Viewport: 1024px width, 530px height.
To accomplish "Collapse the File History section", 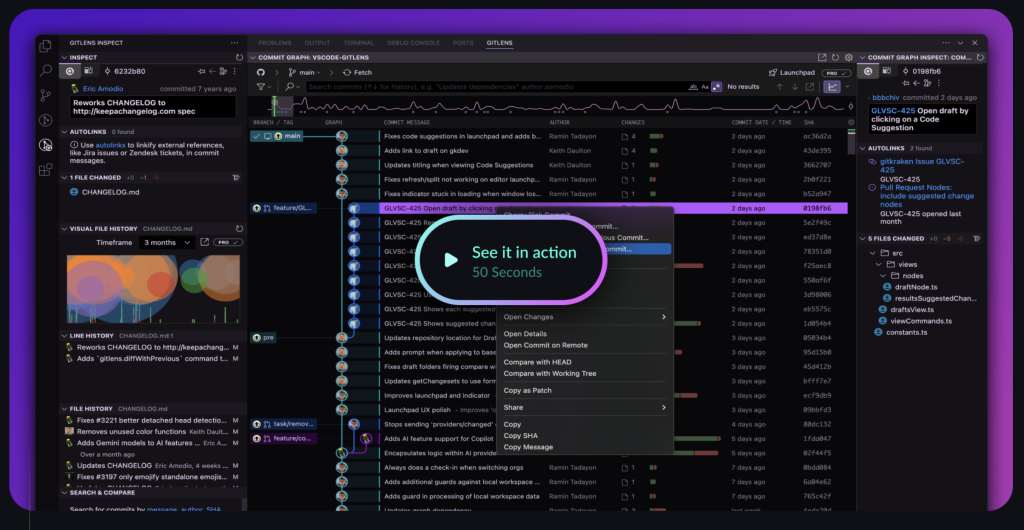I will click(65, 409).
